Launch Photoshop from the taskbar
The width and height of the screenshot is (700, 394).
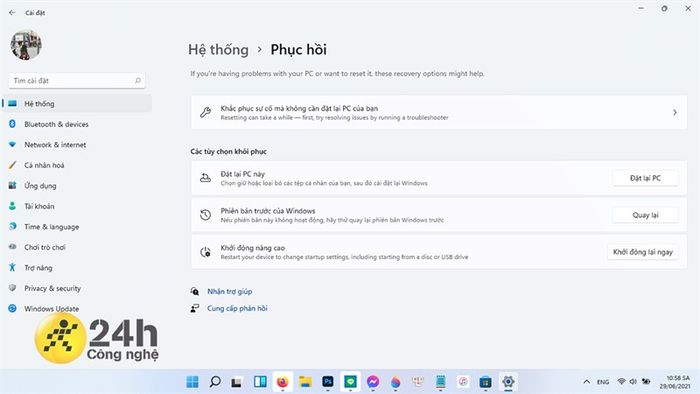tap(328, 382)
